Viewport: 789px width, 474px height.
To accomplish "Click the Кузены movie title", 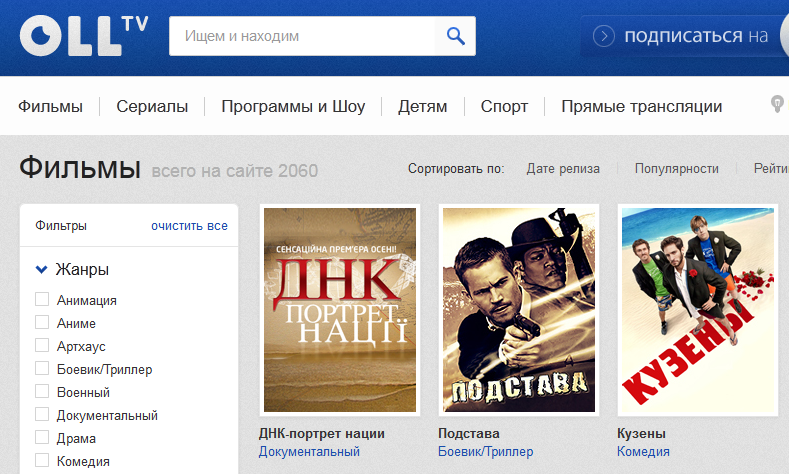I will (641, 433).
